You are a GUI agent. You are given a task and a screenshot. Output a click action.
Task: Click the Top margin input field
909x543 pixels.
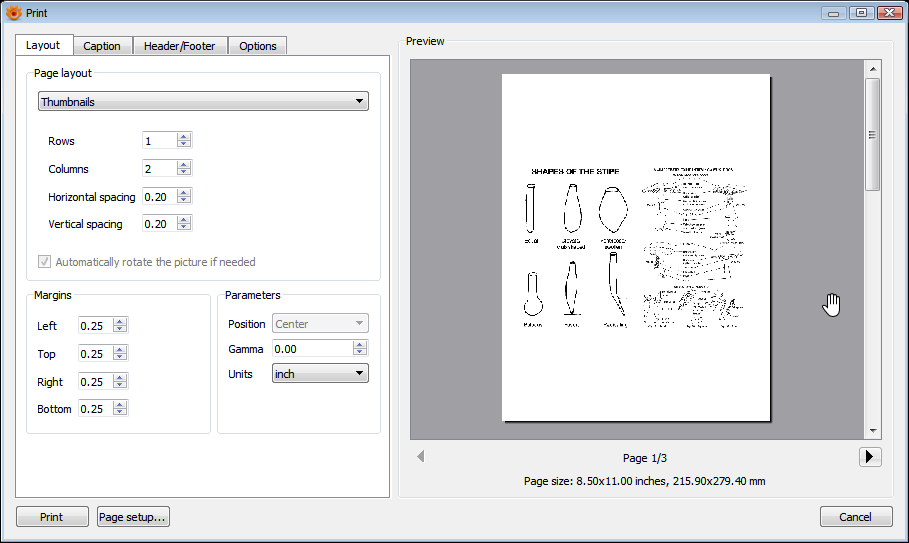click(x=95, y=354)
